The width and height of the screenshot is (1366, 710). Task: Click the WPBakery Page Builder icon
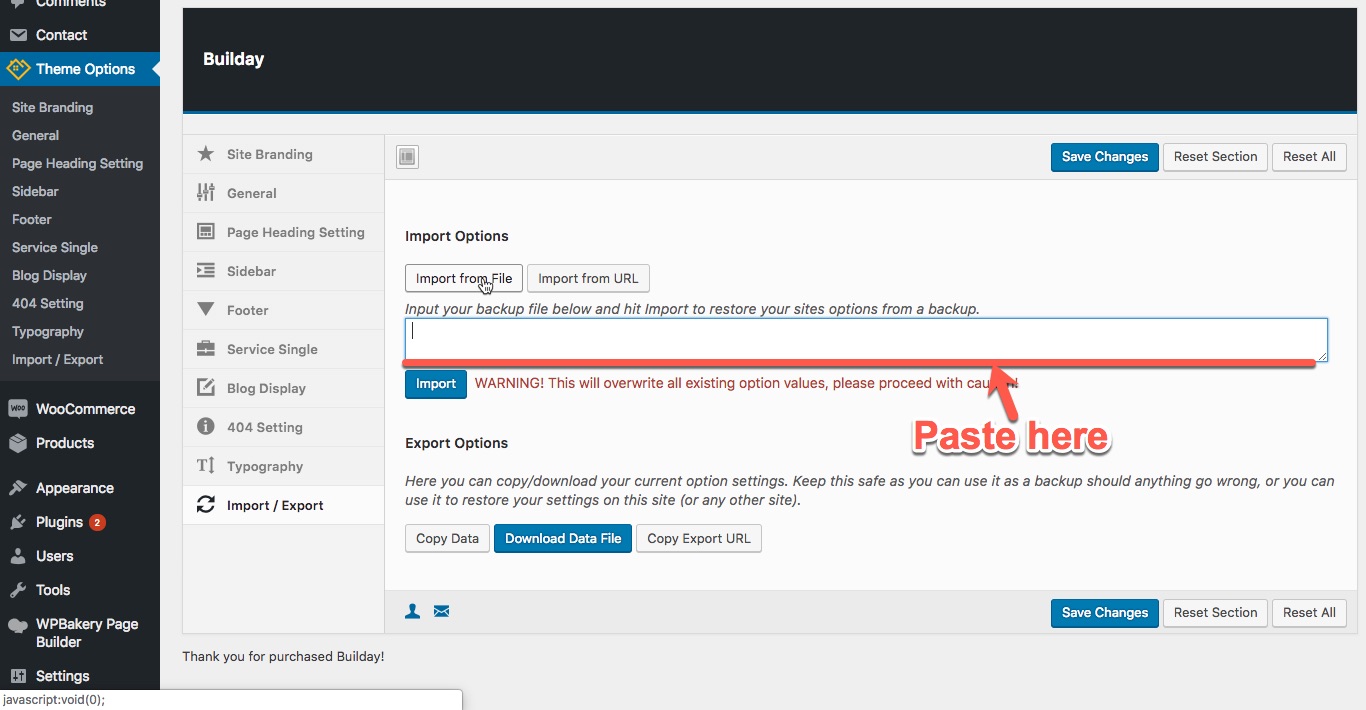click(x=17, y=625)
